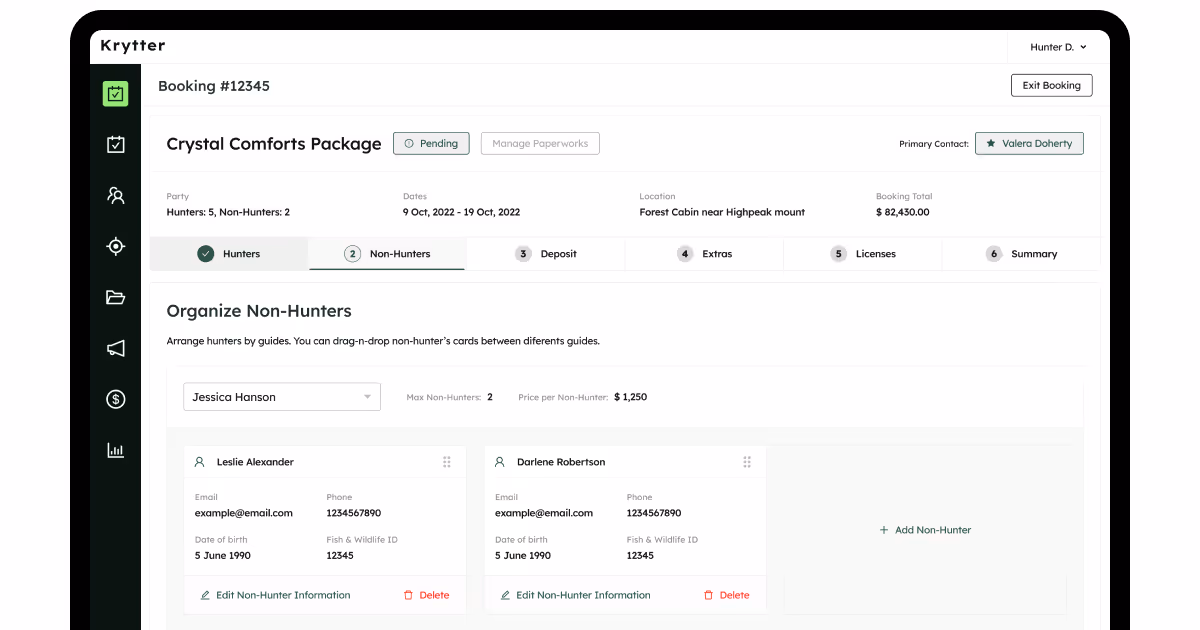Open the Jessica Hanson guide dropdown
The width and height of the screenshot is (1200, 630).
(281, 397)
